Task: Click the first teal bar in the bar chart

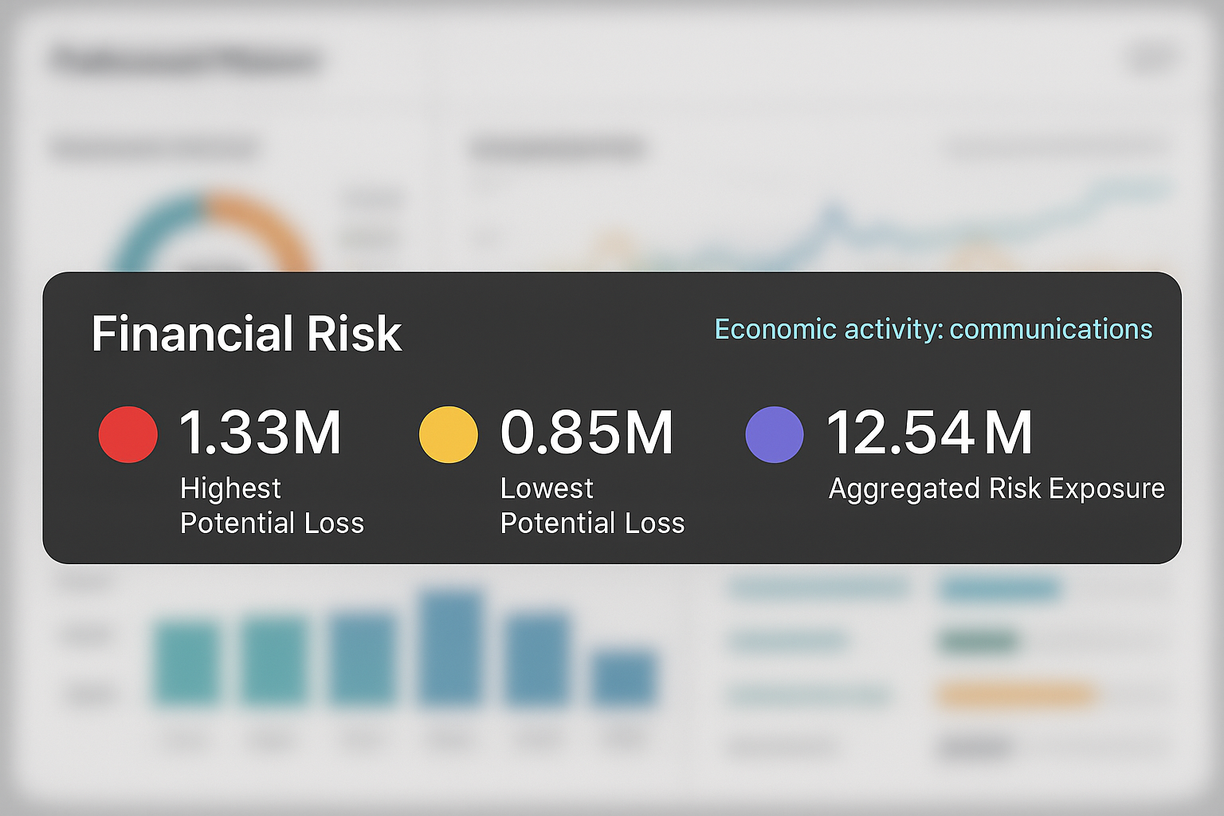Action: tap(186, 663)
